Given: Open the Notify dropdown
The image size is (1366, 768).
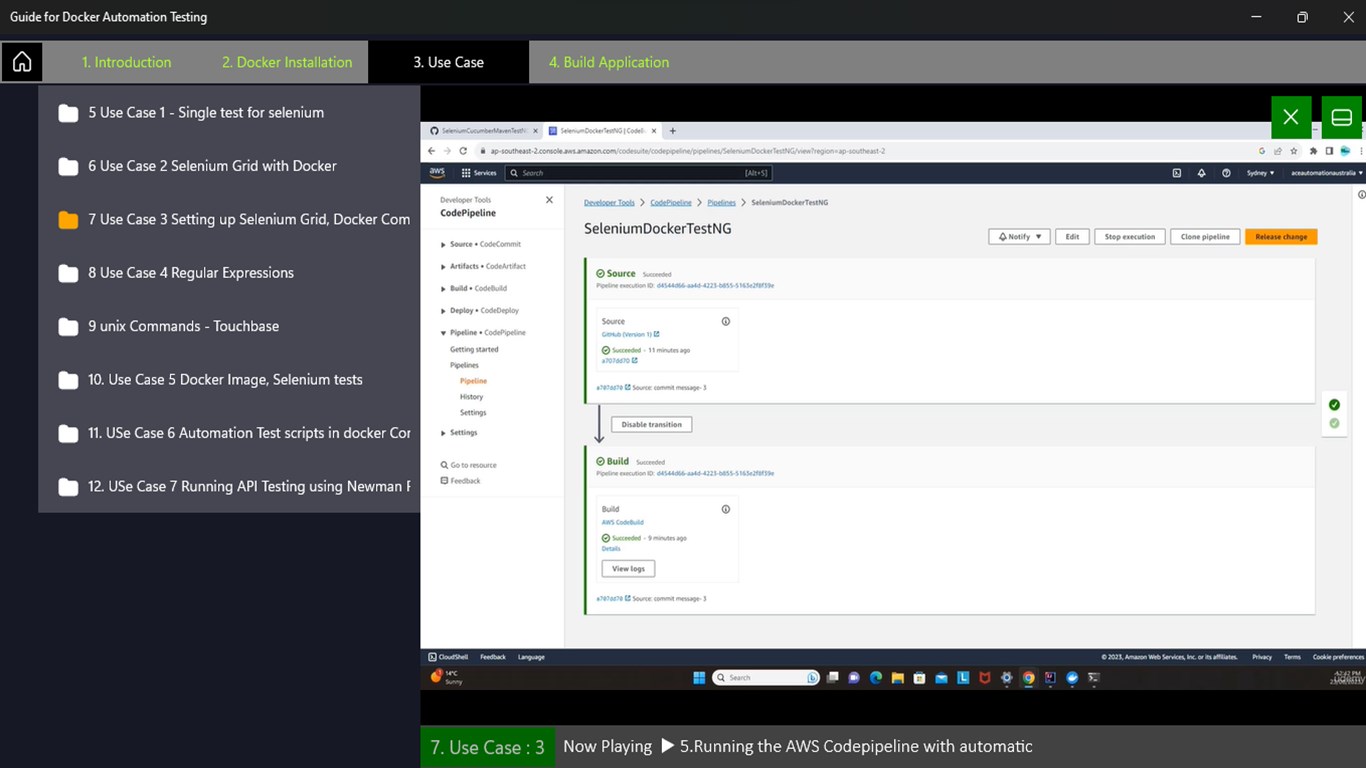Looking at the screenshot, I should [x=1019, y=237].
